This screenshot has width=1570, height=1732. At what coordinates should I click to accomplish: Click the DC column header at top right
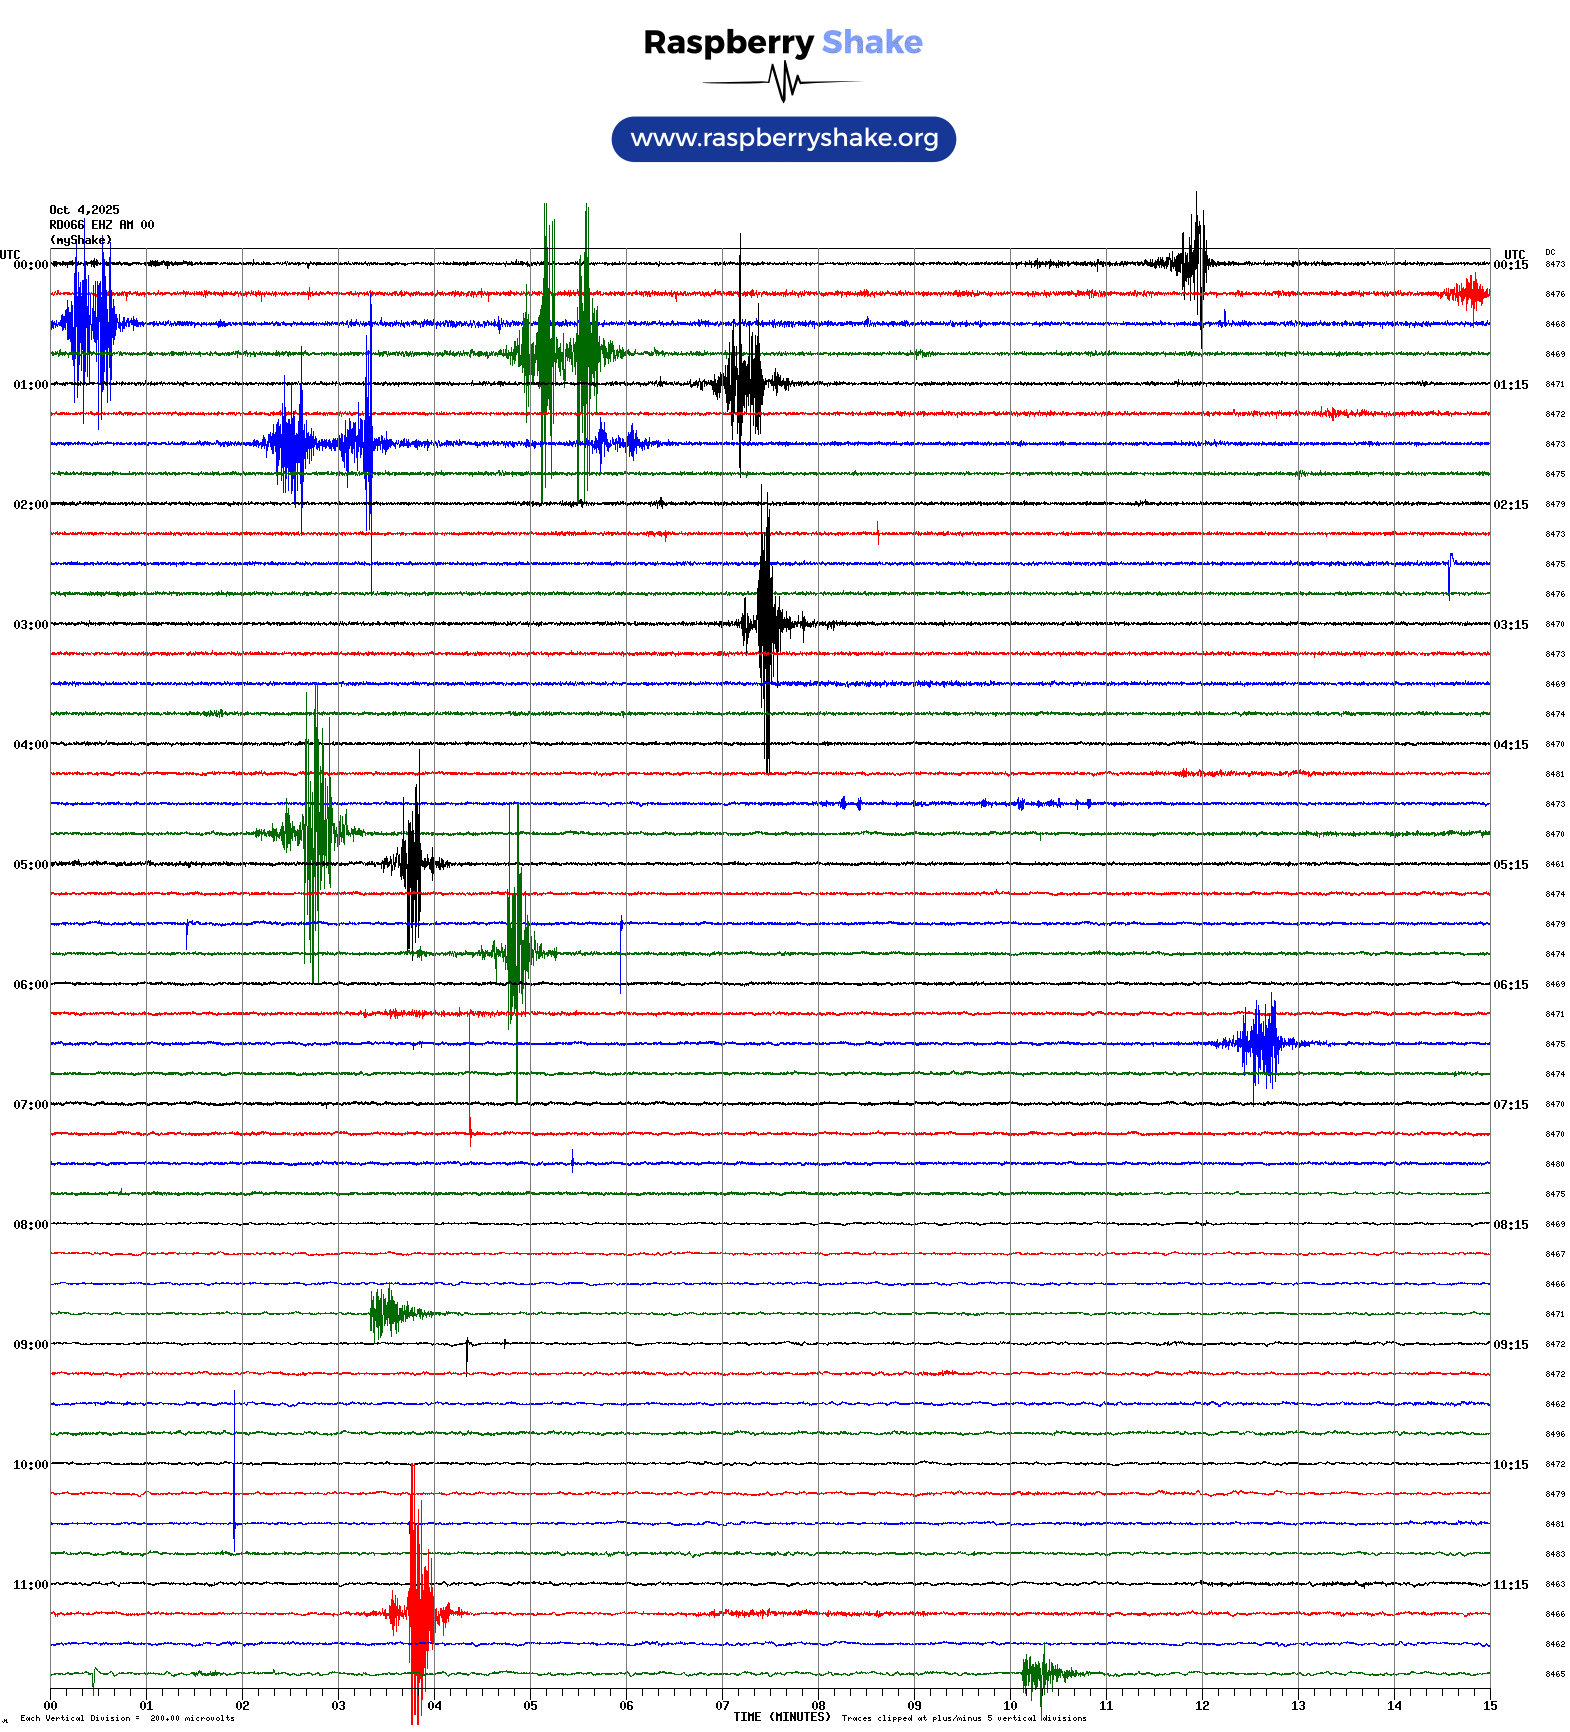1550,253
